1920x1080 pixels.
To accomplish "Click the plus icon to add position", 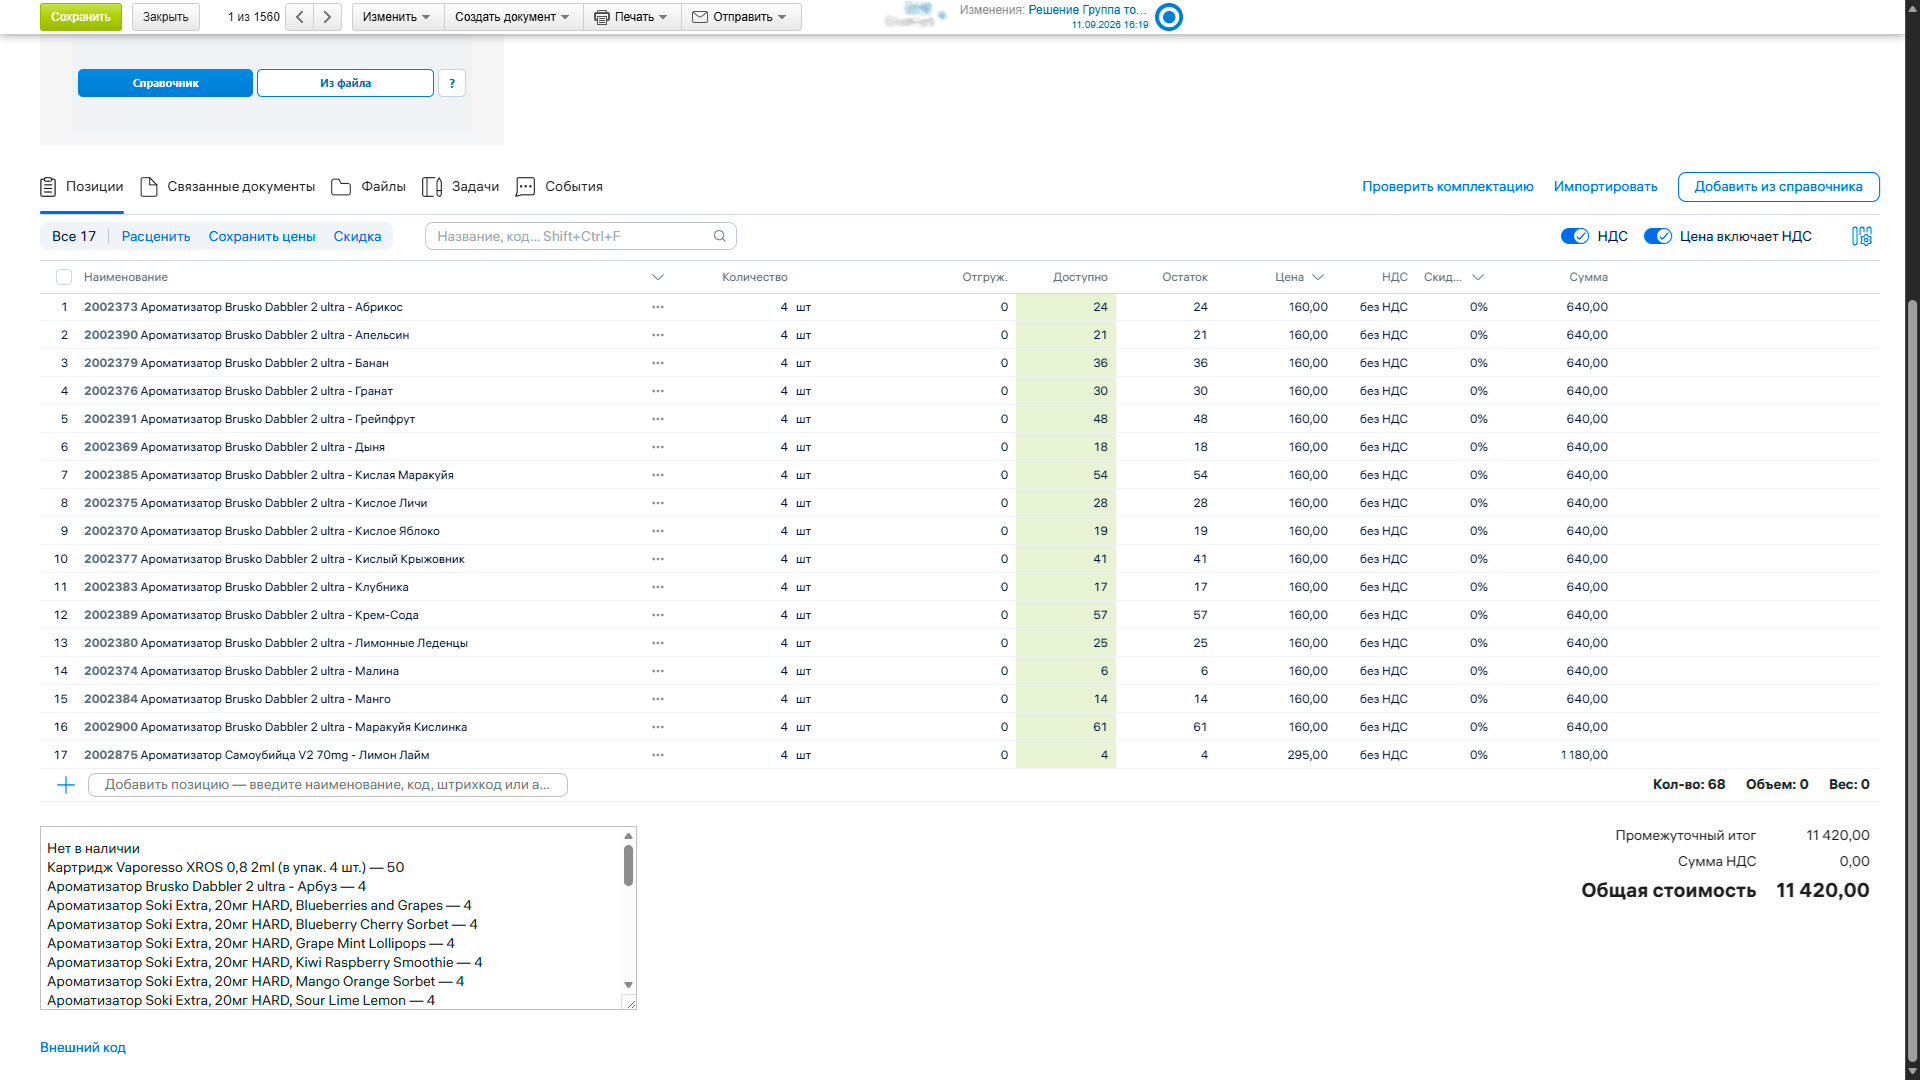I will 66,785.
